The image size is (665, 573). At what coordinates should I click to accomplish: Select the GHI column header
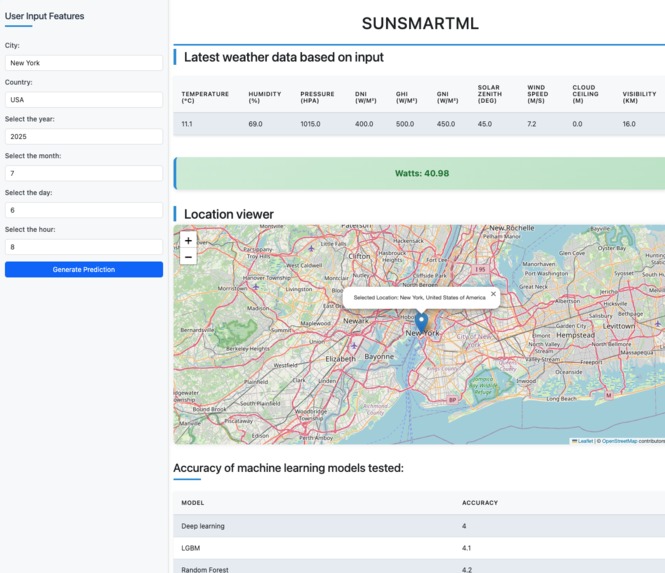[406, 97]
